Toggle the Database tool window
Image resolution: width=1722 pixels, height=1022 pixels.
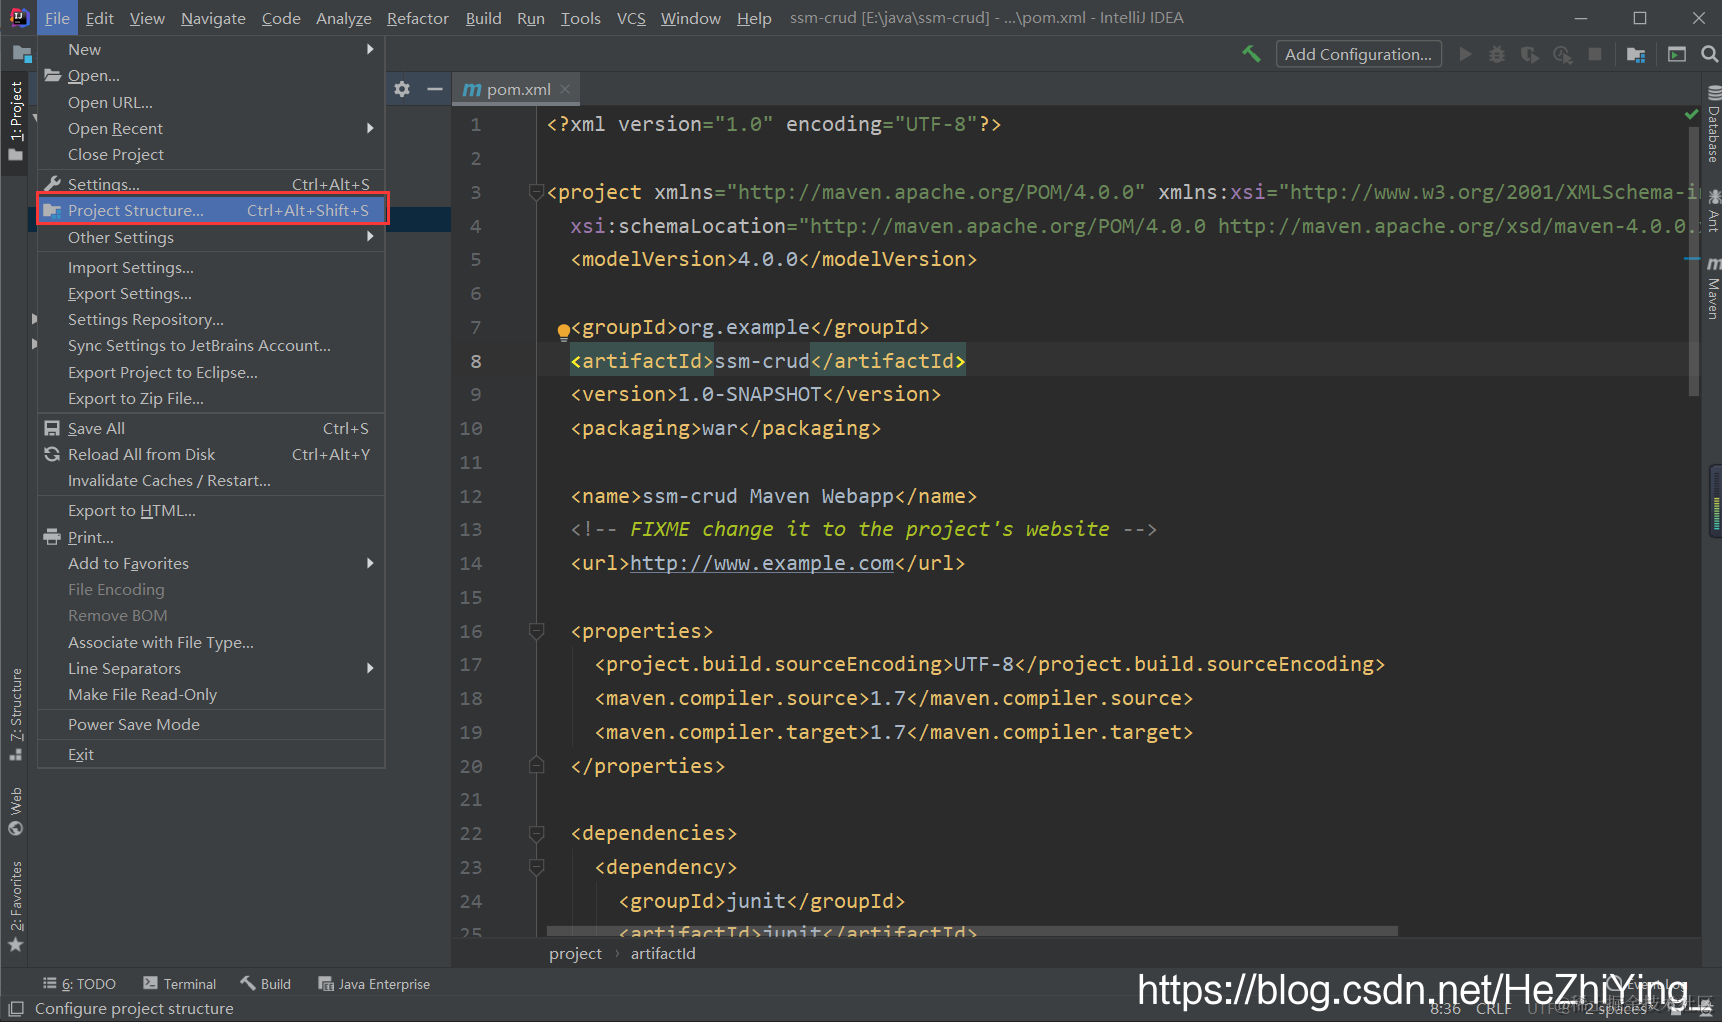coord(1713,124)
